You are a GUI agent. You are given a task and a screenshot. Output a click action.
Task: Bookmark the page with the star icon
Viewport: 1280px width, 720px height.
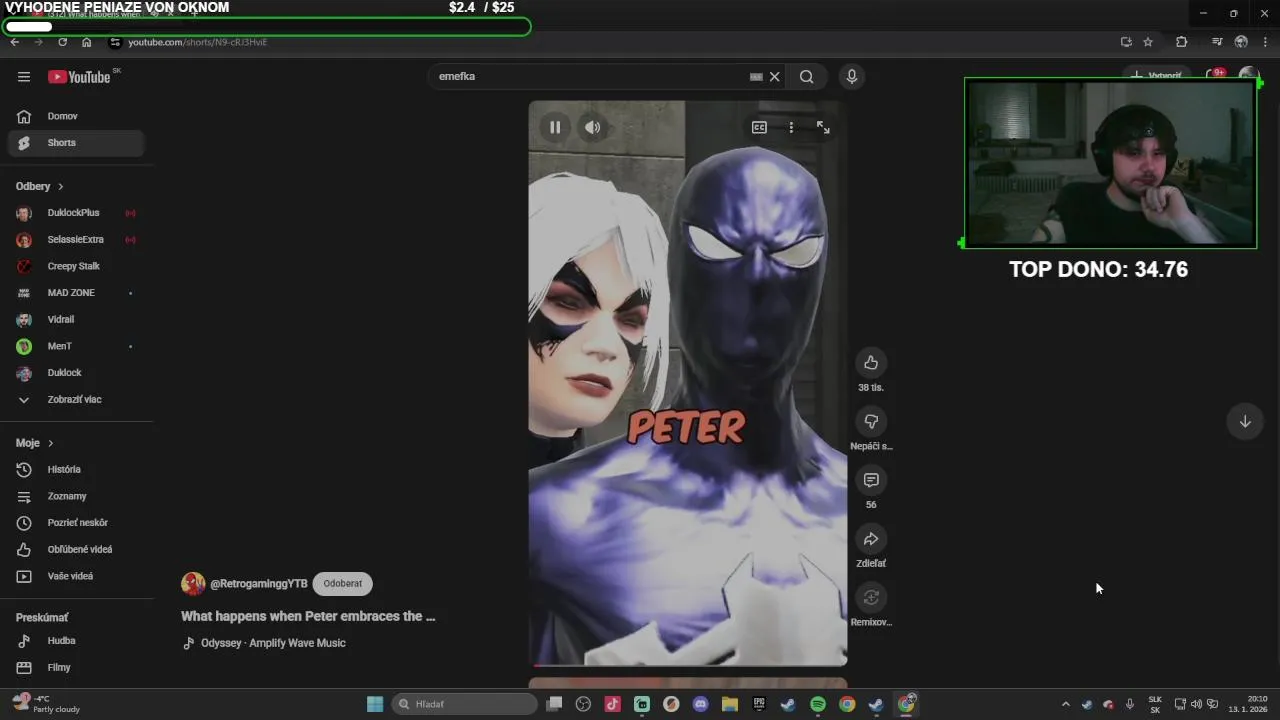(1148, 42)
